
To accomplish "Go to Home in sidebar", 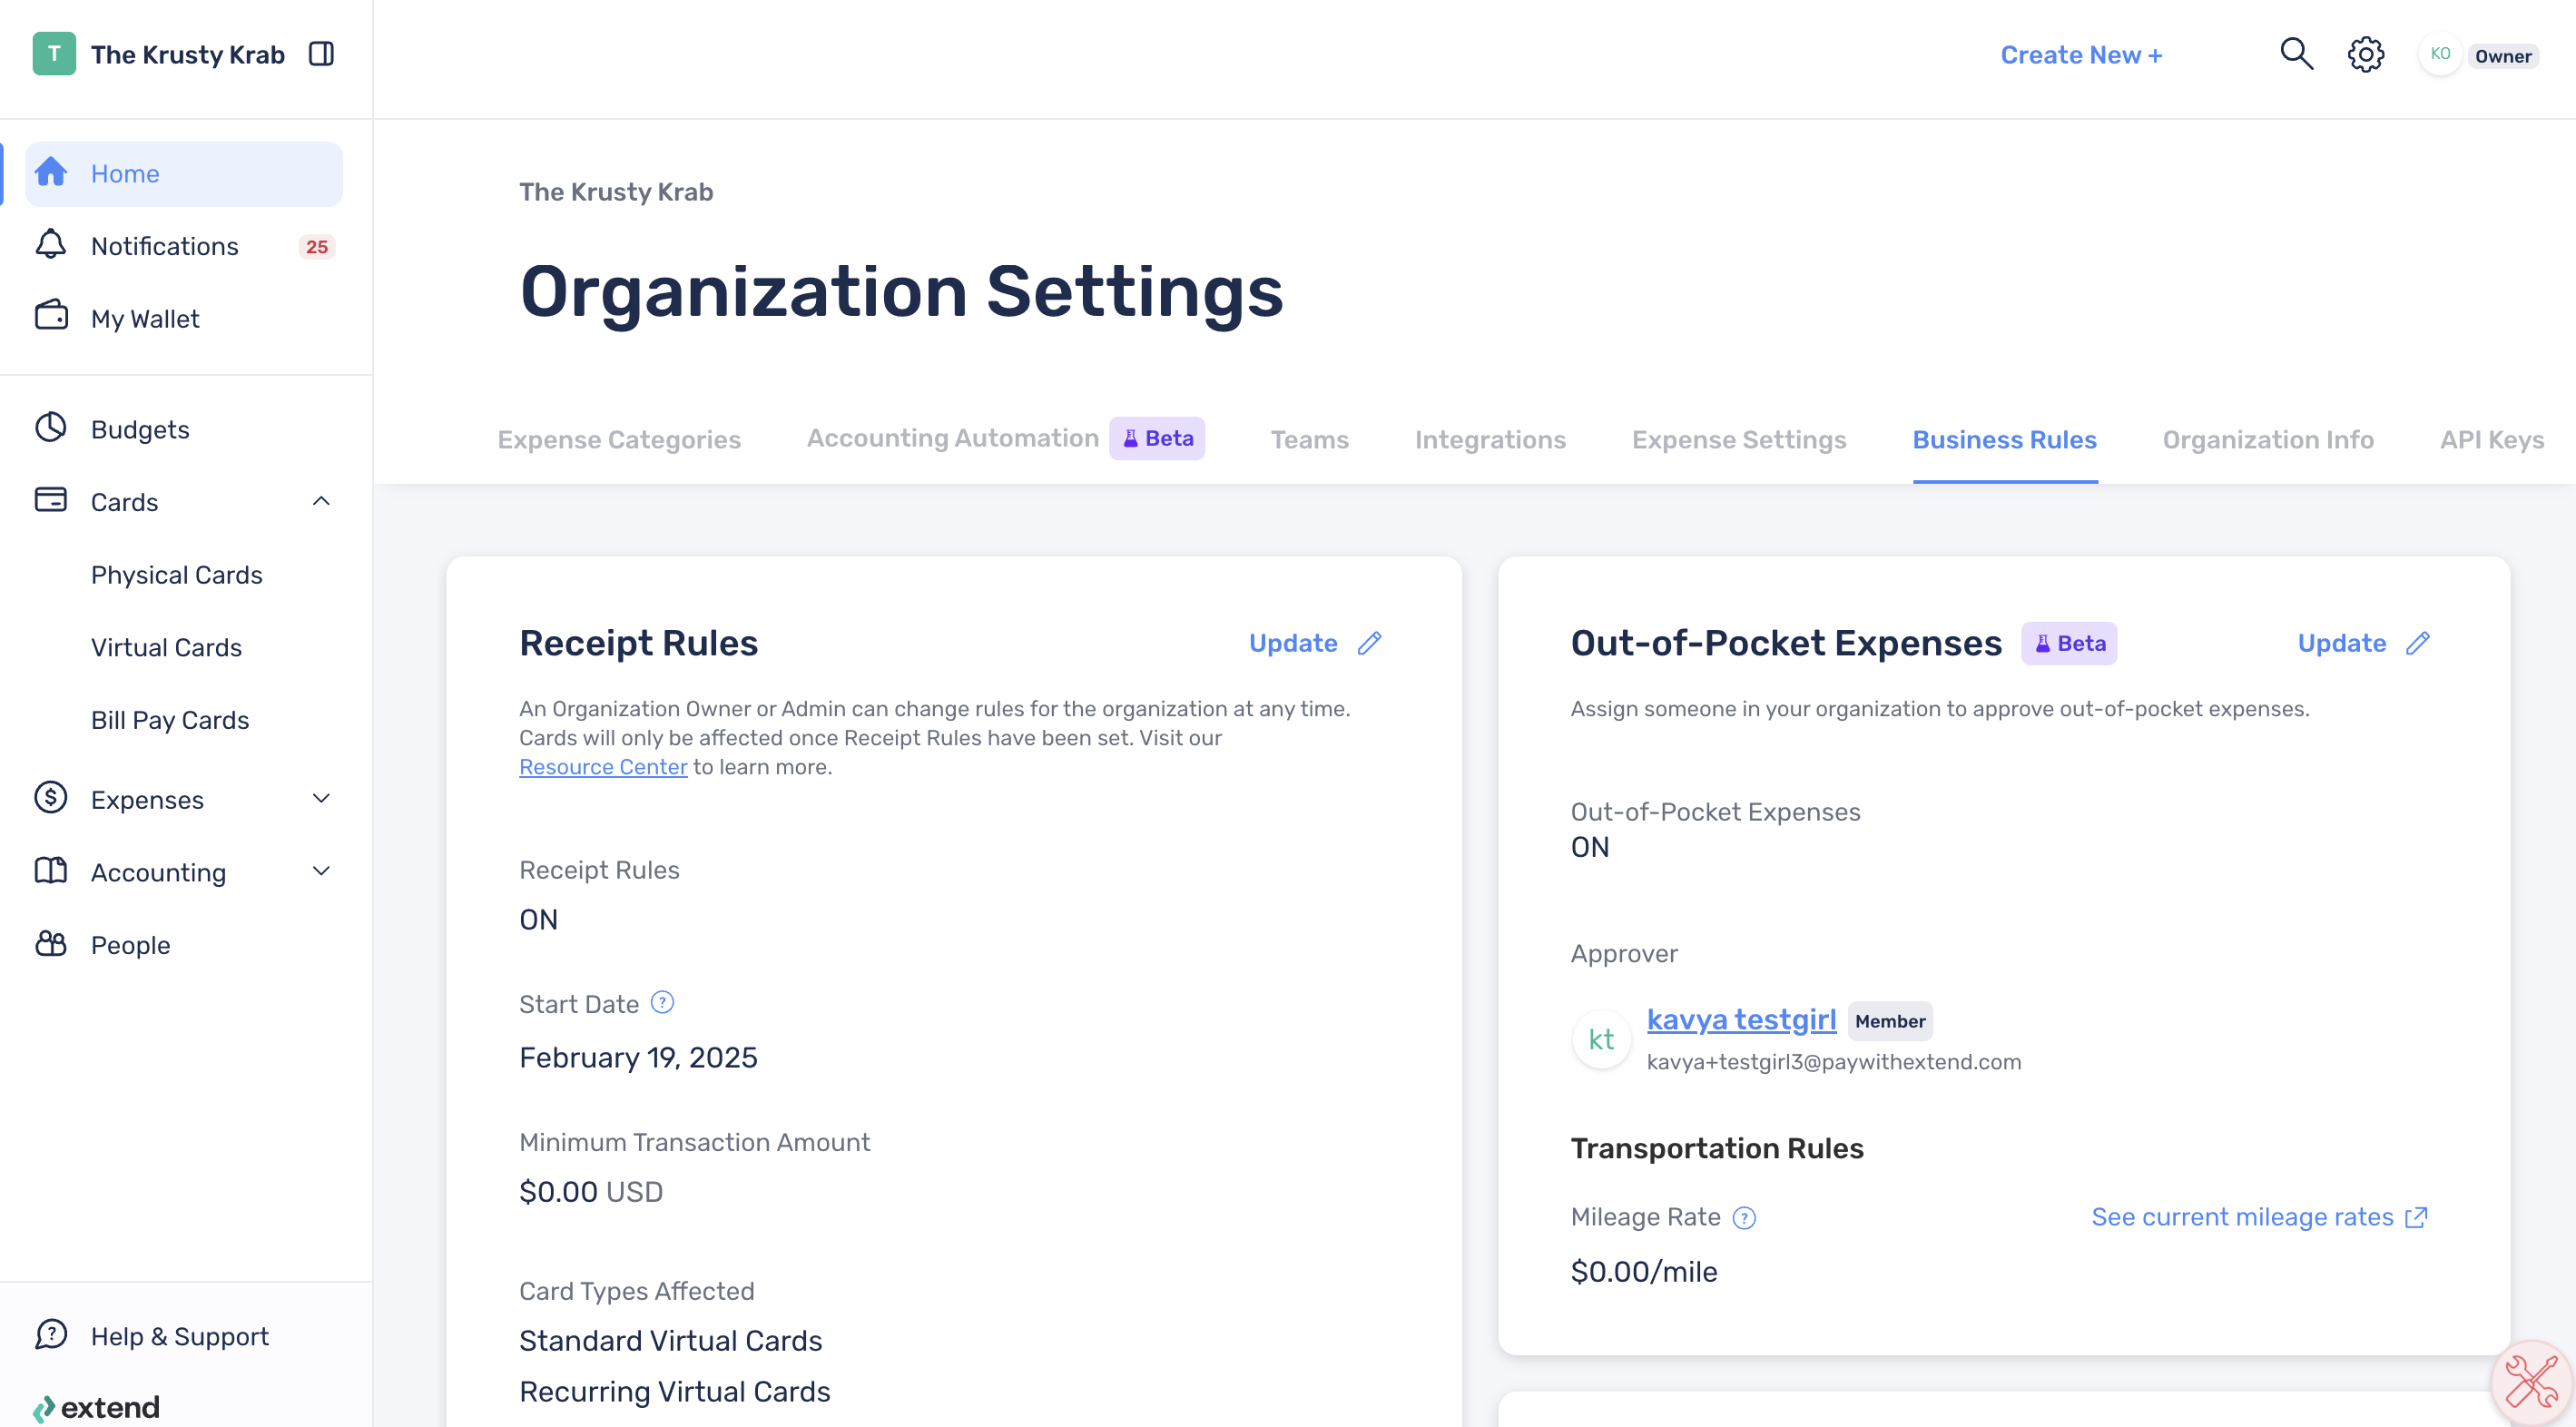I will pyautogui.click(x=184, y=173).
